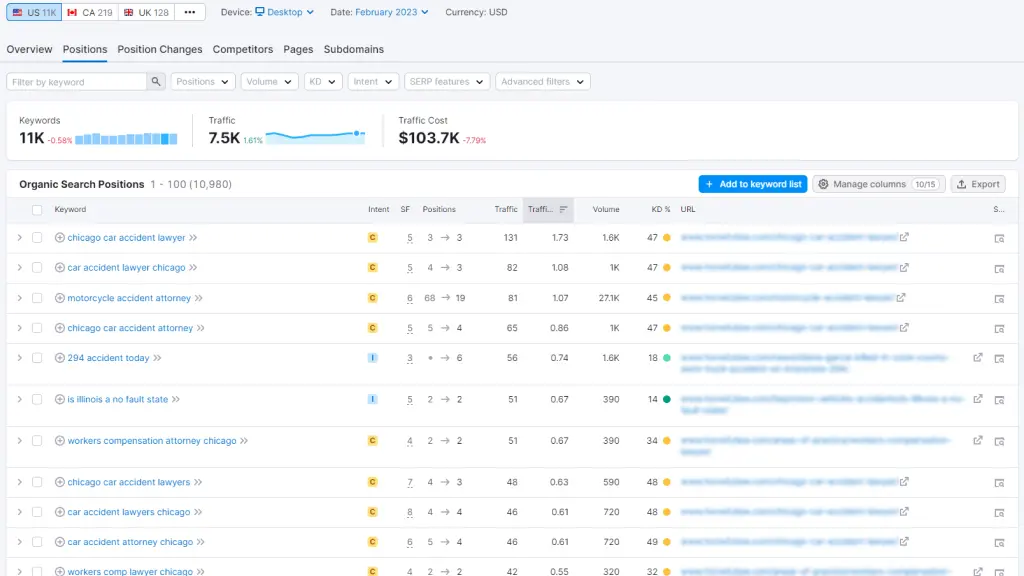
Task: Click the informational intent badge for 294 accident today
Action: coord(372,358)
